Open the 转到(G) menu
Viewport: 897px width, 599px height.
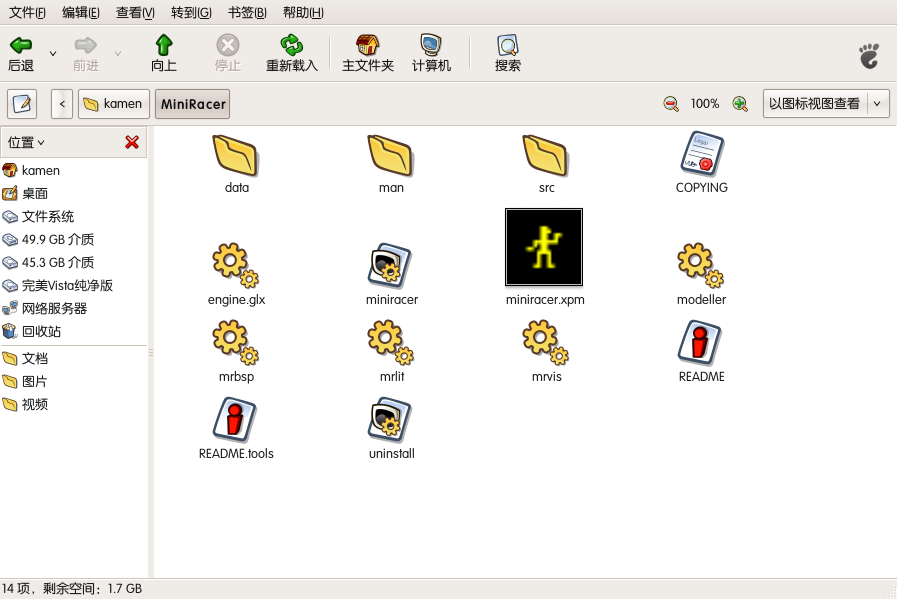[x=191, y=13]
